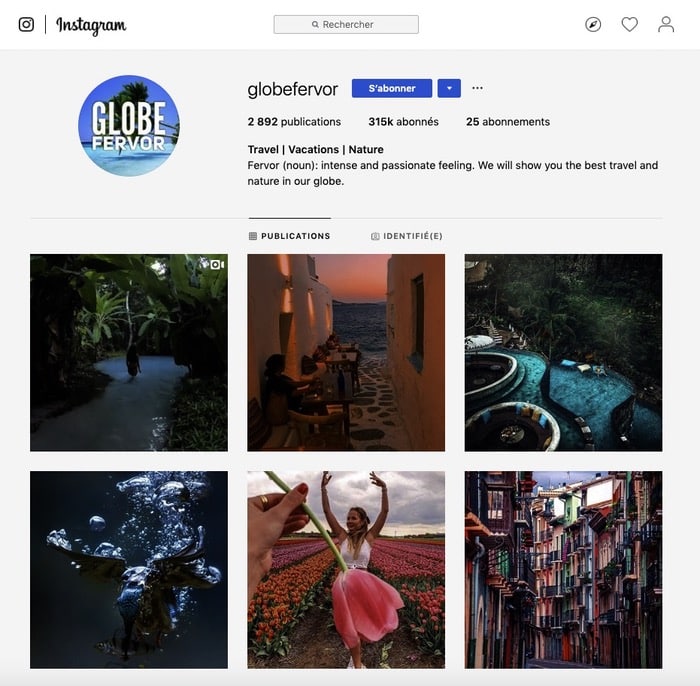Open the three-dots options menu
The image size is (700, 686).
(477, 88)
